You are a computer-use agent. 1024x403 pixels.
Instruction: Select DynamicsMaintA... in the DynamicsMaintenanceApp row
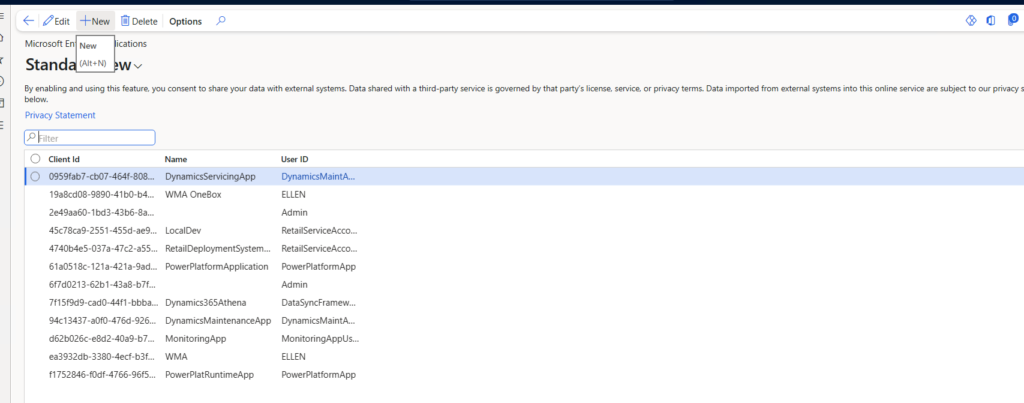[318, 321]
